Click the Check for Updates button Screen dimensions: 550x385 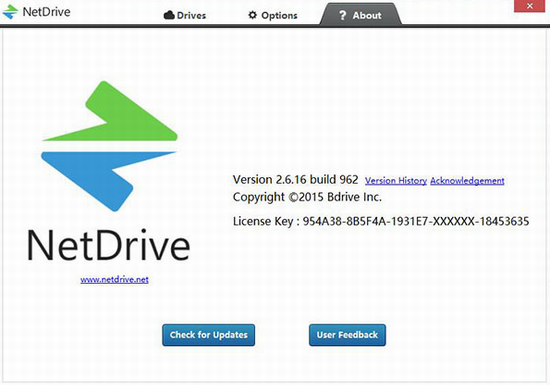209,335
